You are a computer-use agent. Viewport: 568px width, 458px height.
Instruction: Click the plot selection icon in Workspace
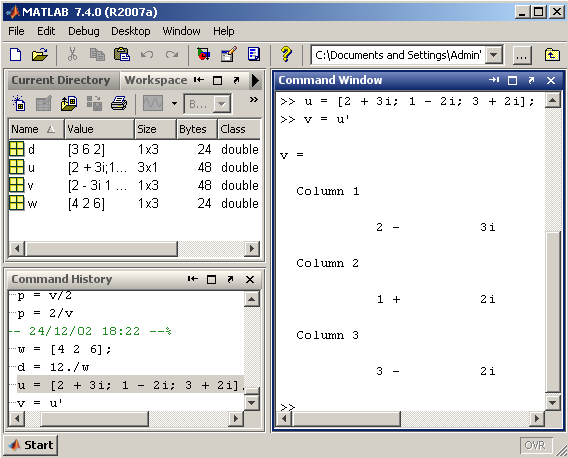153,104
